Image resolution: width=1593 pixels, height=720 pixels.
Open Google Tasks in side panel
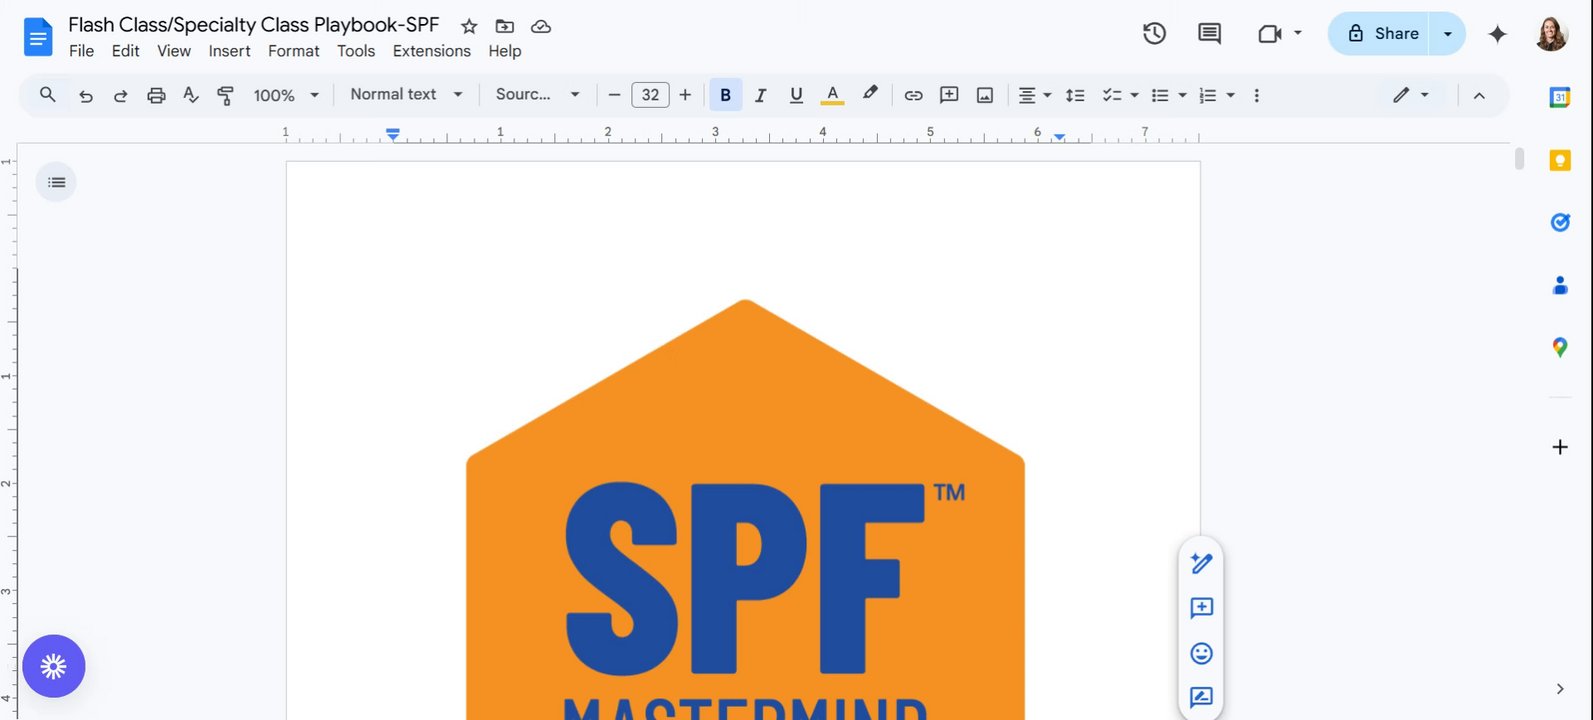1560,222
